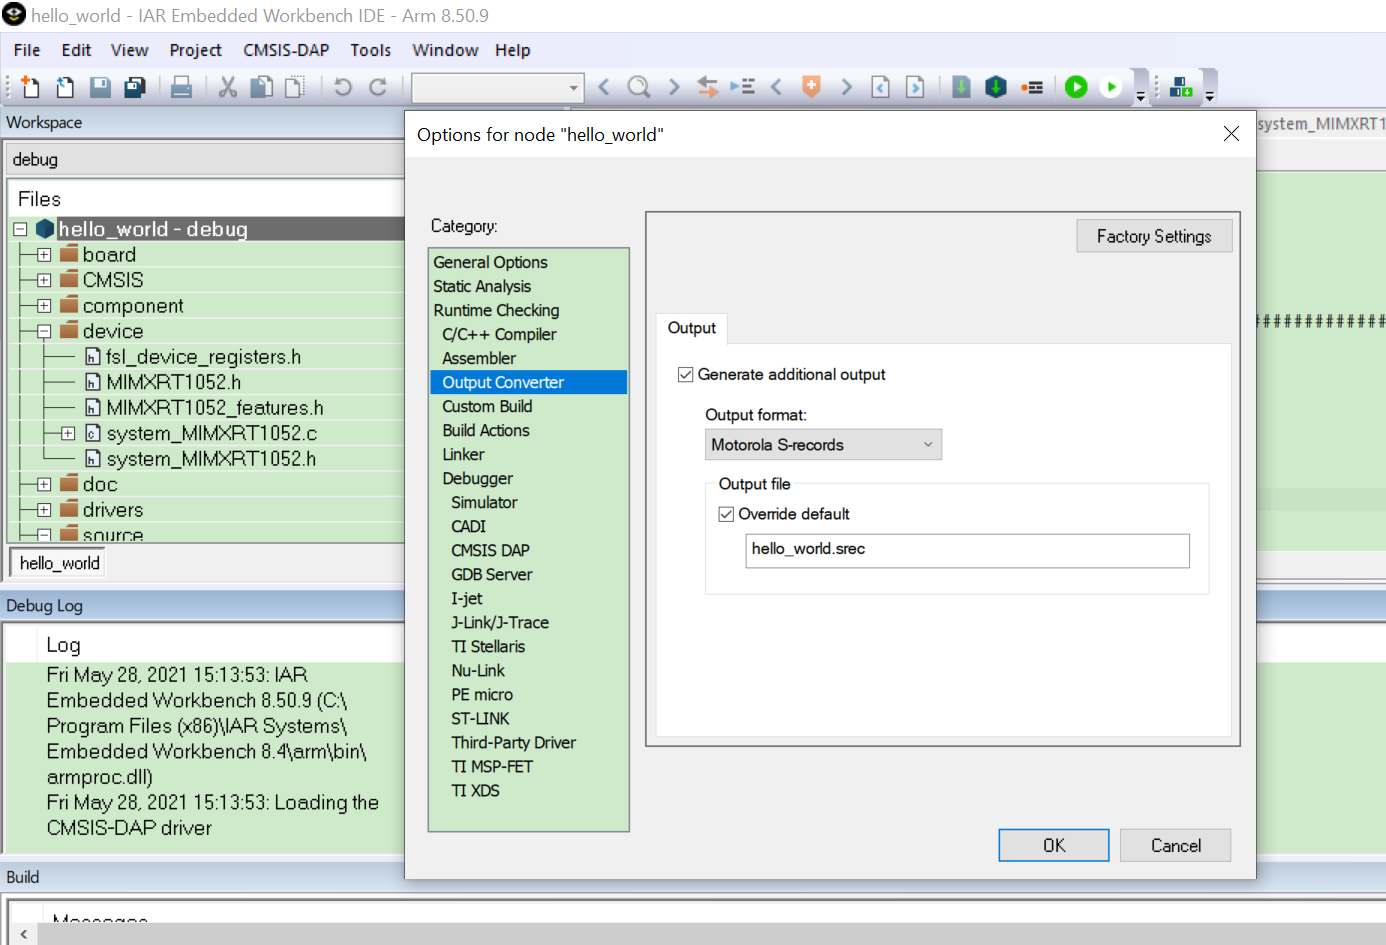Select the Linker category
Viewport: 1386px width, 945px height.
463,455
